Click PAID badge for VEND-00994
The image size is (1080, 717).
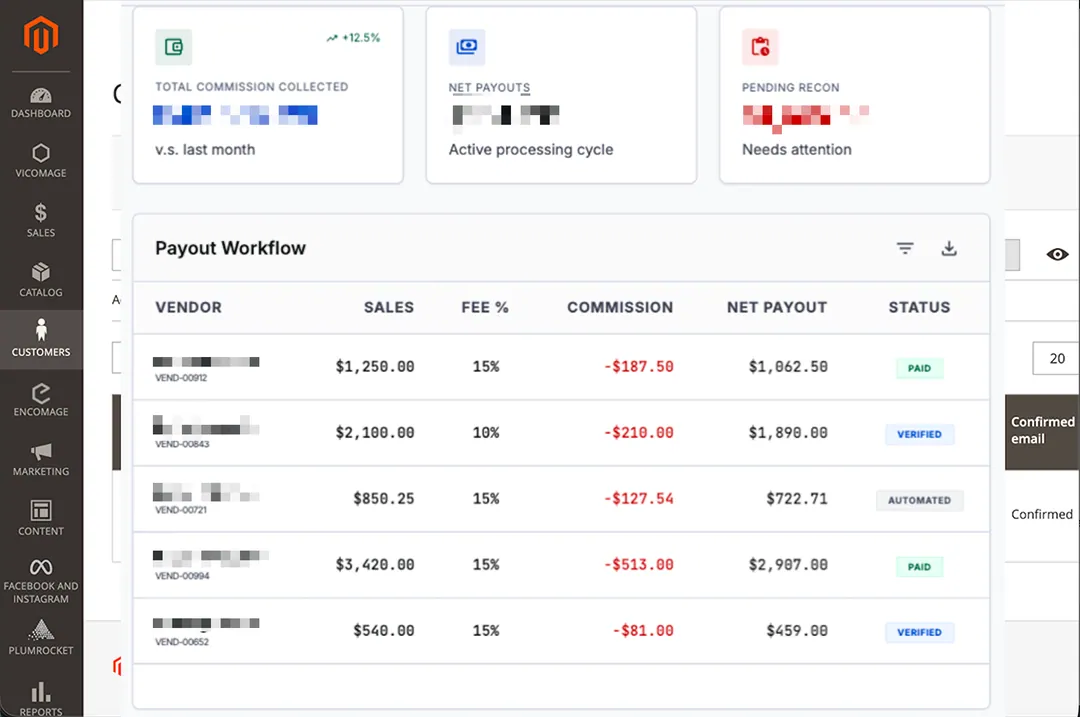(x=920, y=566)
